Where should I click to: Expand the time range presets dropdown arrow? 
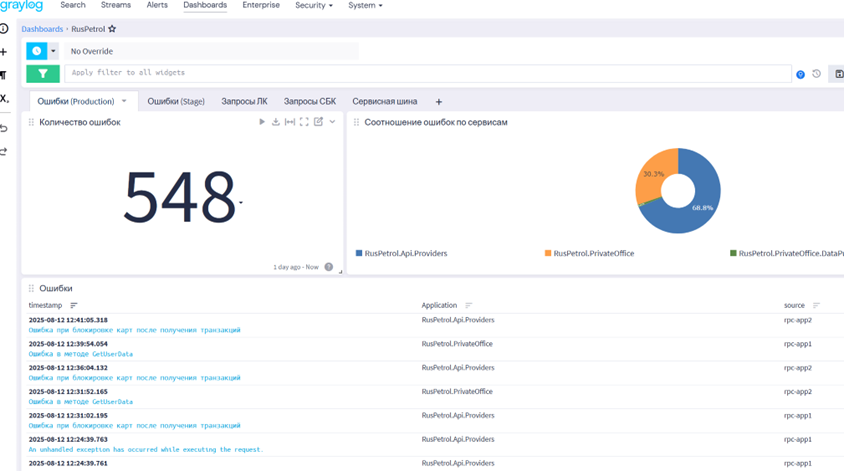click(x=53, y=51)
